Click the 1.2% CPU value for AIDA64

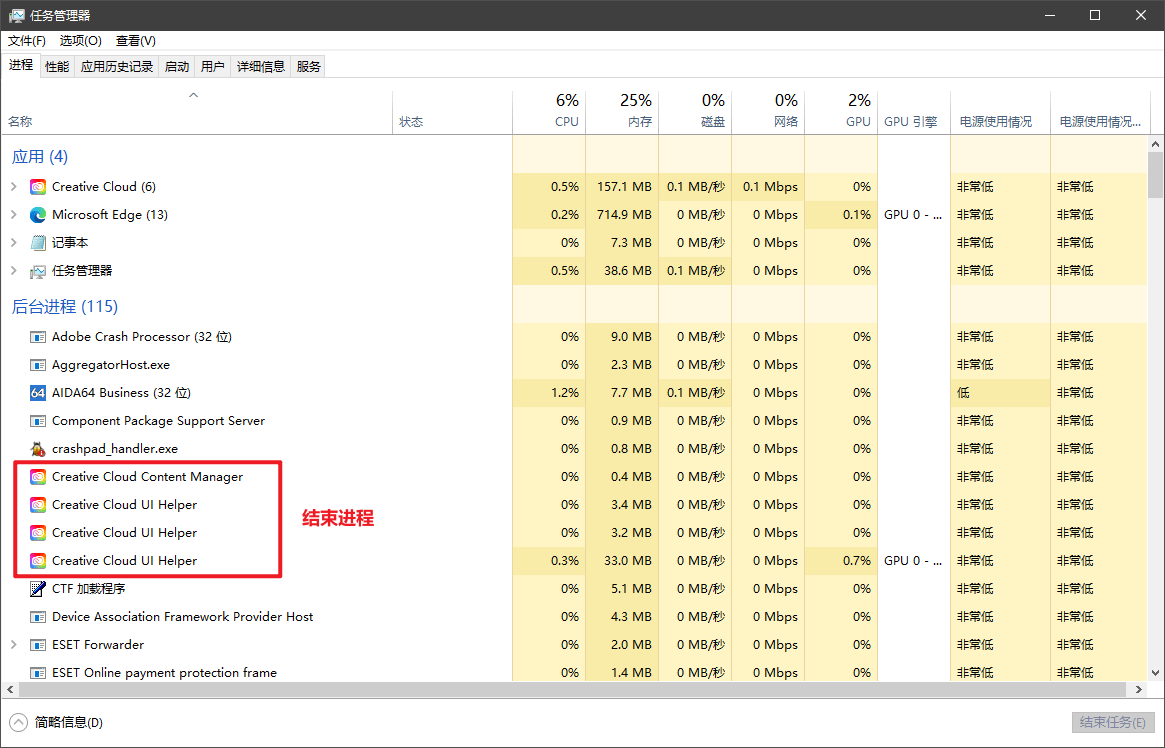(x=565, y=393)
